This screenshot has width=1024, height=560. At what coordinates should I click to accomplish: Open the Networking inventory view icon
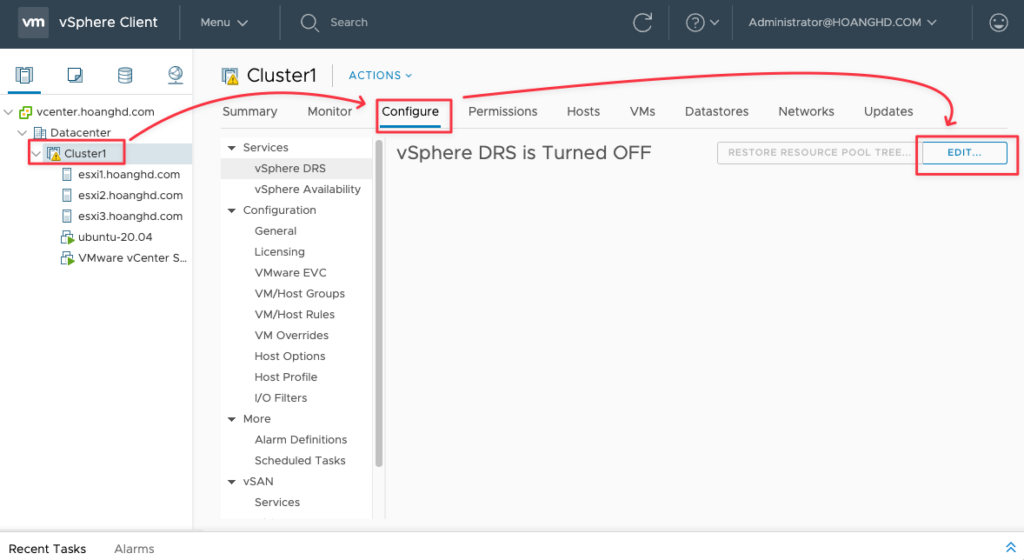click(175, 75)
